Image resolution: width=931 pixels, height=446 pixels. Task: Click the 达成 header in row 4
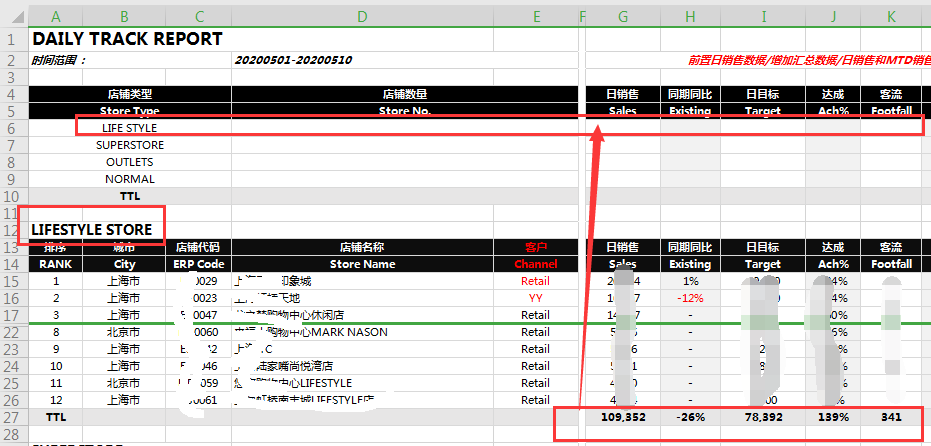coord(833,94)
